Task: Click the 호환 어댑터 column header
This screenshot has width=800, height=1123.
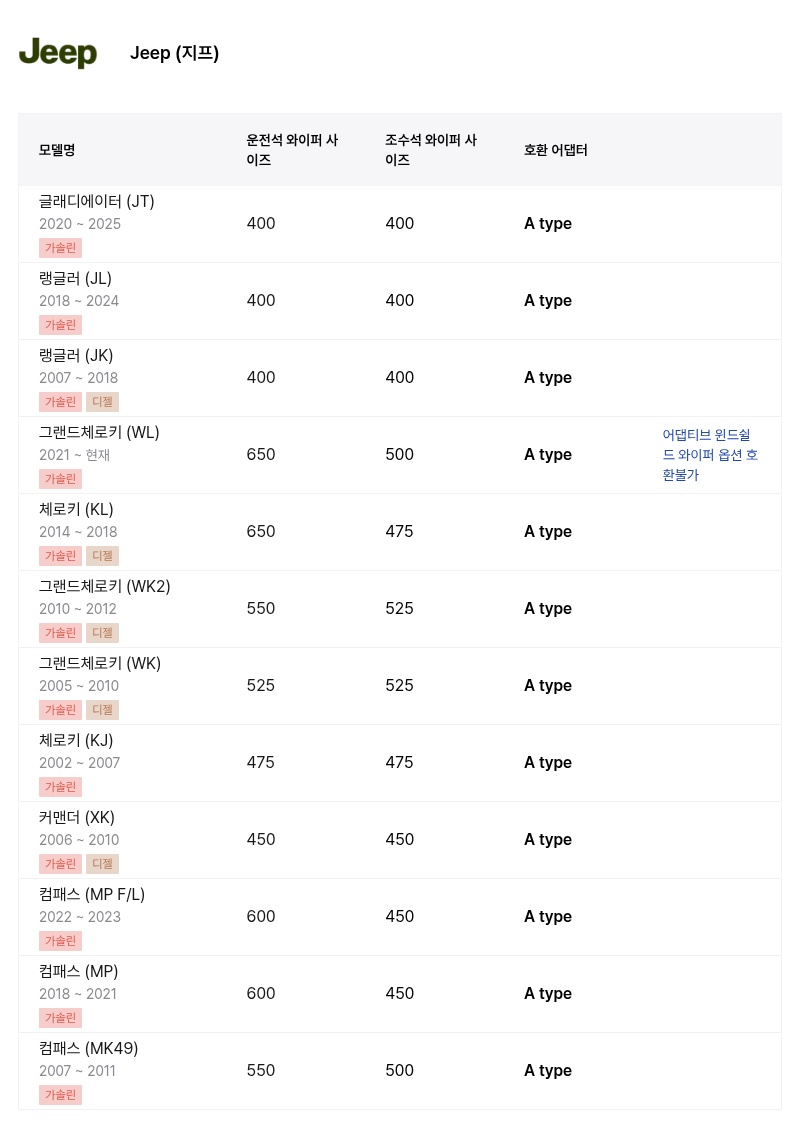Action: coord(556,150)
